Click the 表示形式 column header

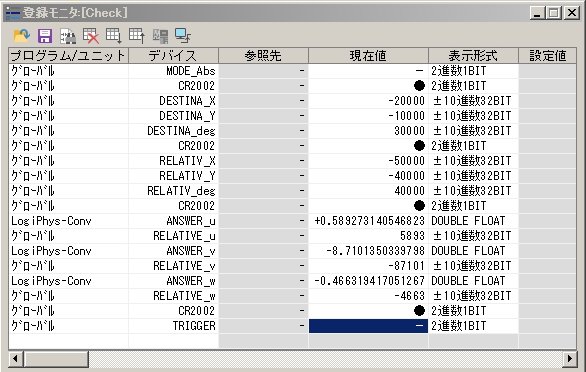pos(473,56)
